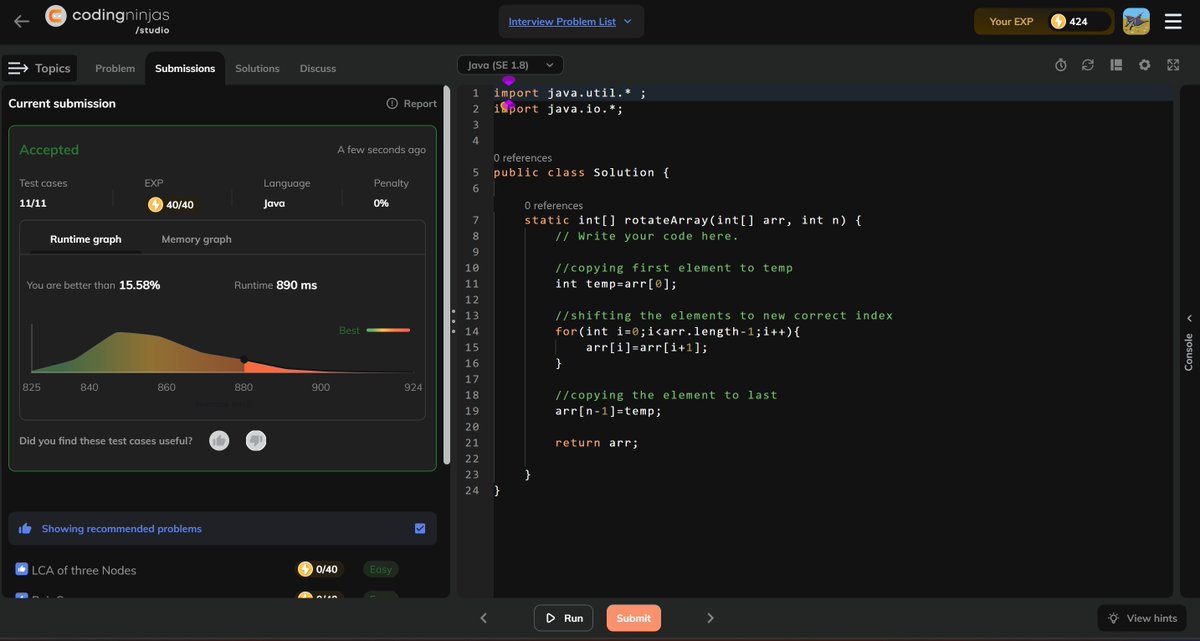
Task: Click the Best gradient legend bar
Action: point(388,329)
